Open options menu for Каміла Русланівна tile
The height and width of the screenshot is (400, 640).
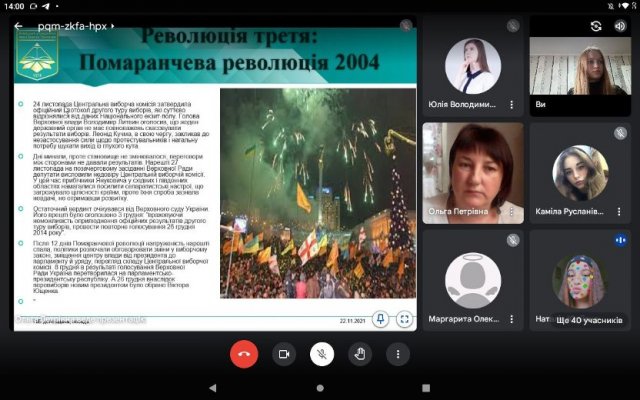(619, 211)
